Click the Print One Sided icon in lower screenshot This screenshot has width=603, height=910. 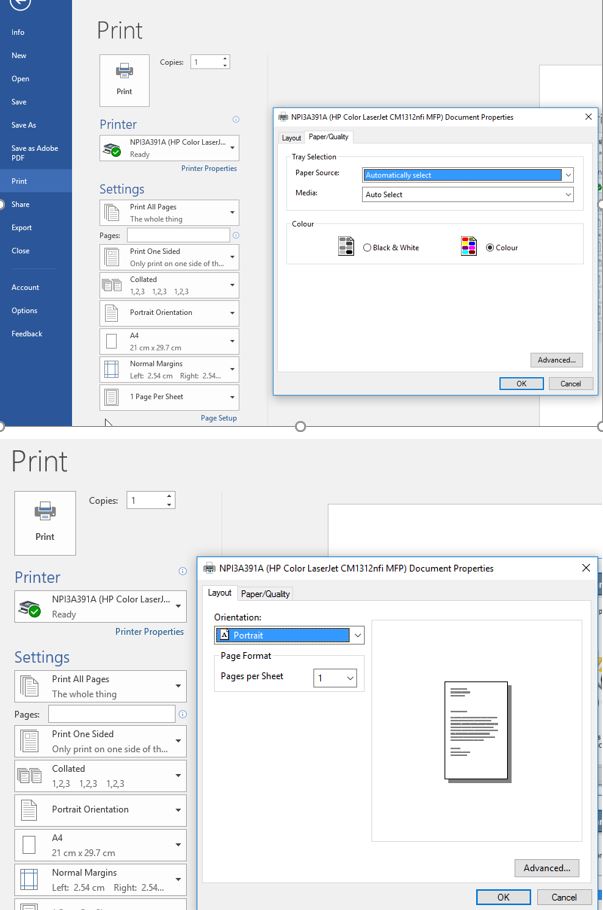(29, 741)
